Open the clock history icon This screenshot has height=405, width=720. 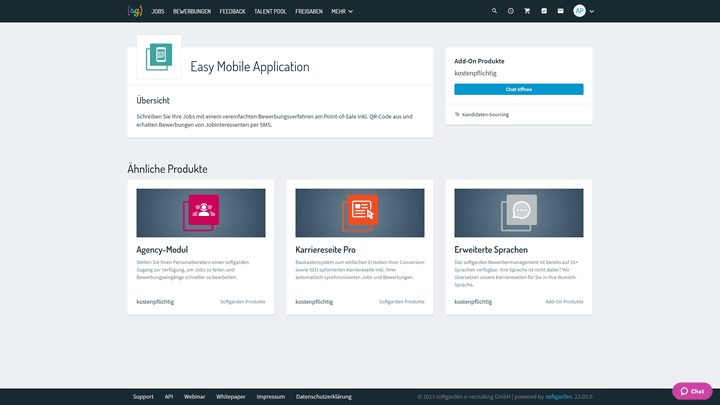point(510,11)
